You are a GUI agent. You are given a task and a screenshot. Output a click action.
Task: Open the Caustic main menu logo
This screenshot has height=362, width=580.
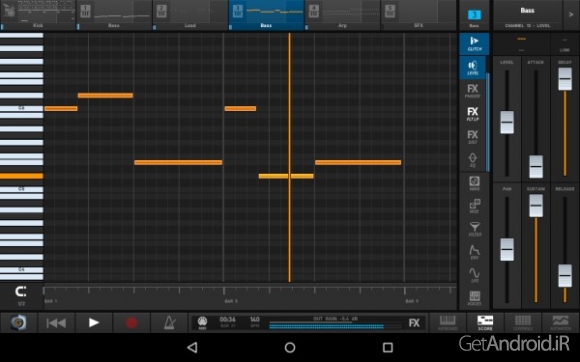tap(18, 323)
